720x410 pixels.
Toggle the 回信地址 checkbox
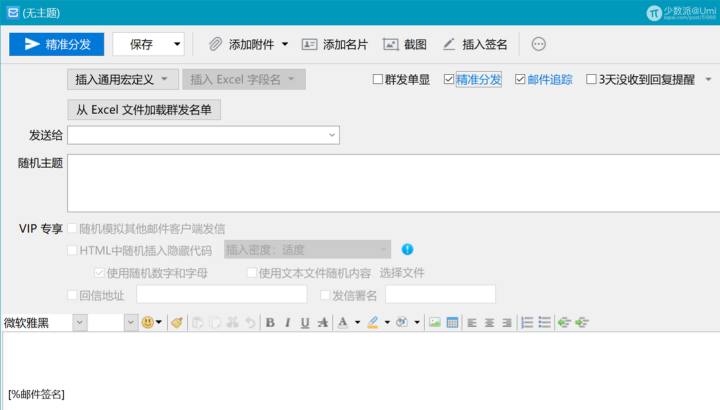point(72,295)
